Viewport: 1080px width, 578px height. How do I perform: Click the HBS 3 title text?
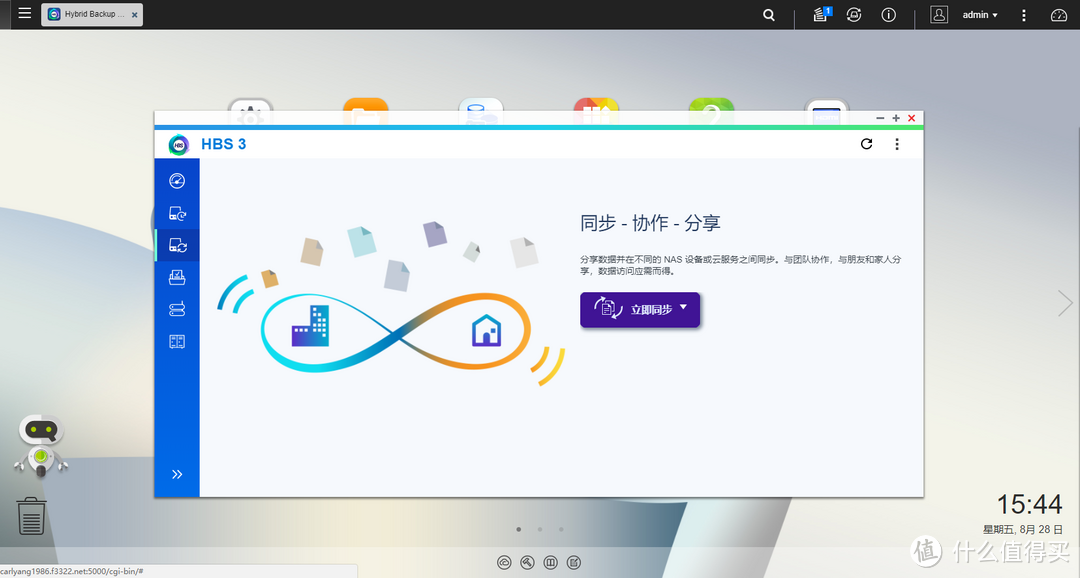[223, 144]
